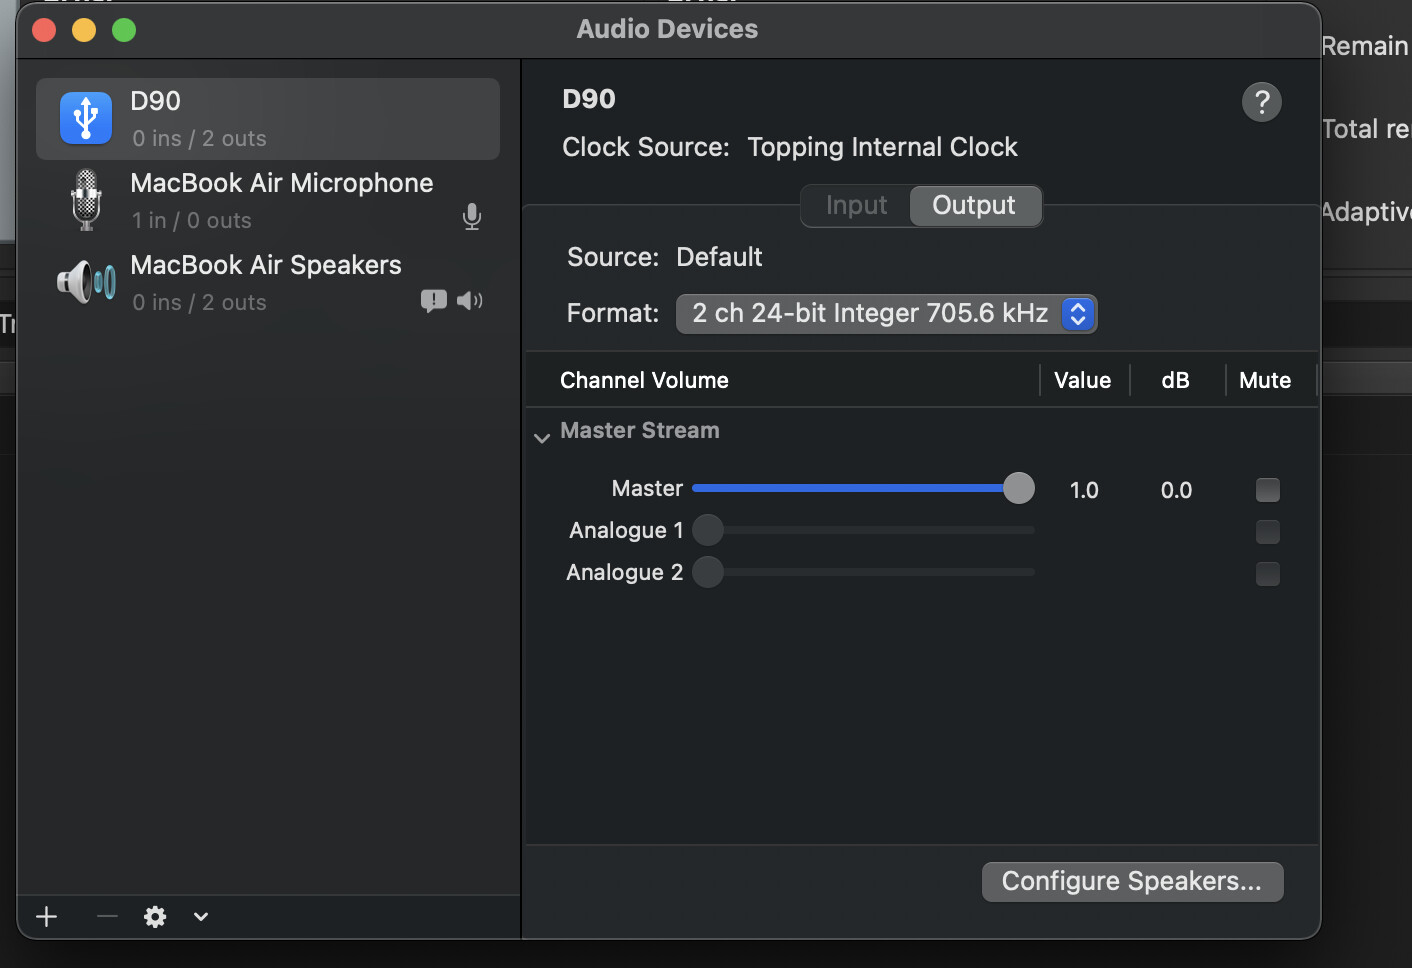The width and height of the screenshot is (1412, 968).
Task: Click the 'Source: Default' text
Action: 664,257
